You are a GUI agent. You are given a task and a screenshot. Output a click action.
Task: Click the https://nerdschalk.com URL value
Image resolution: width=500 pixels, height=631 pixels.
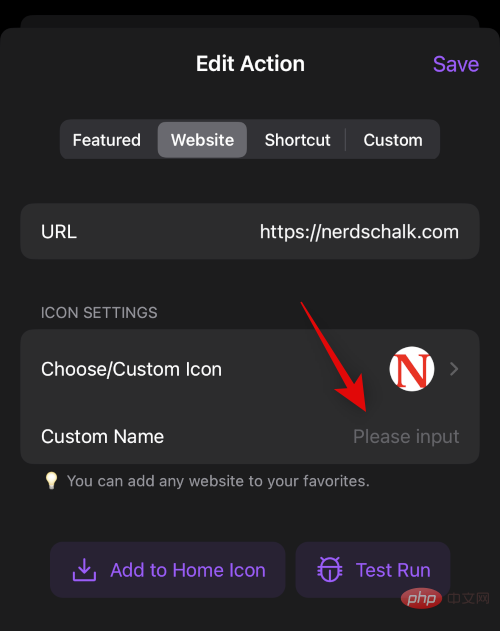pos(359,232)
